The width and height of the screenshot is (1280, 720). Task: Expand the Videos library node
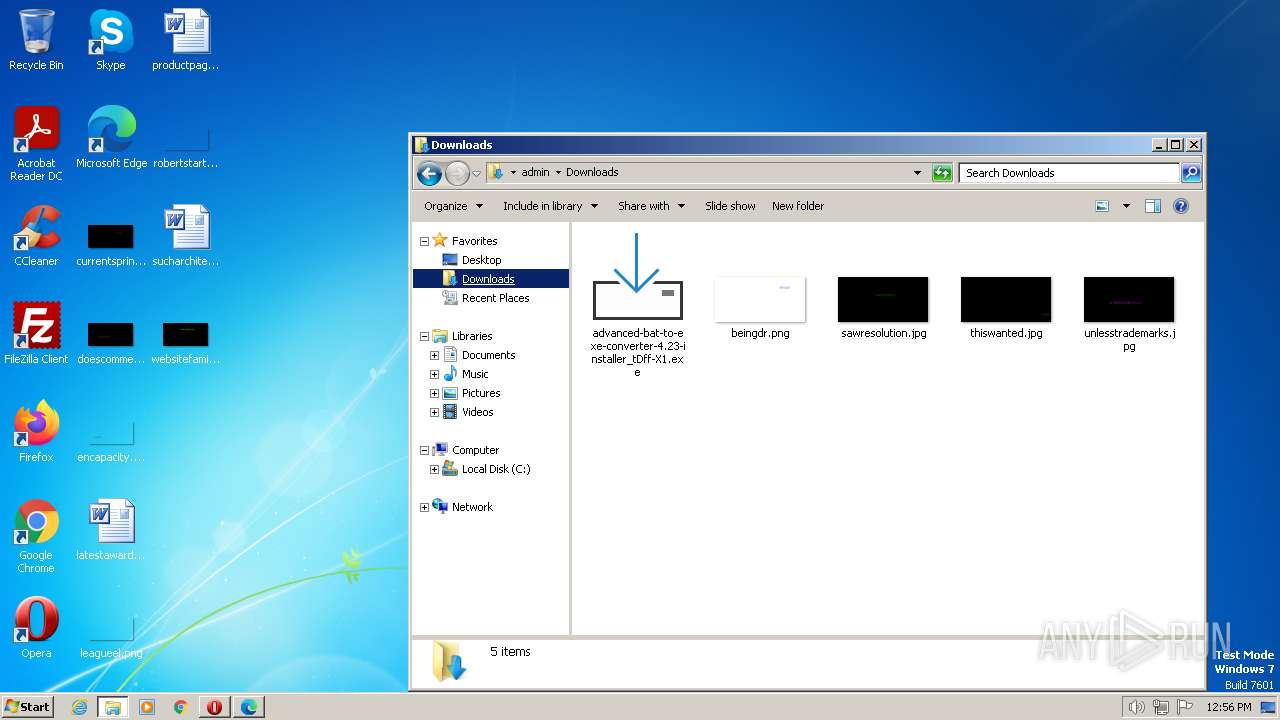pyautogui.click(x=434, y=412)
